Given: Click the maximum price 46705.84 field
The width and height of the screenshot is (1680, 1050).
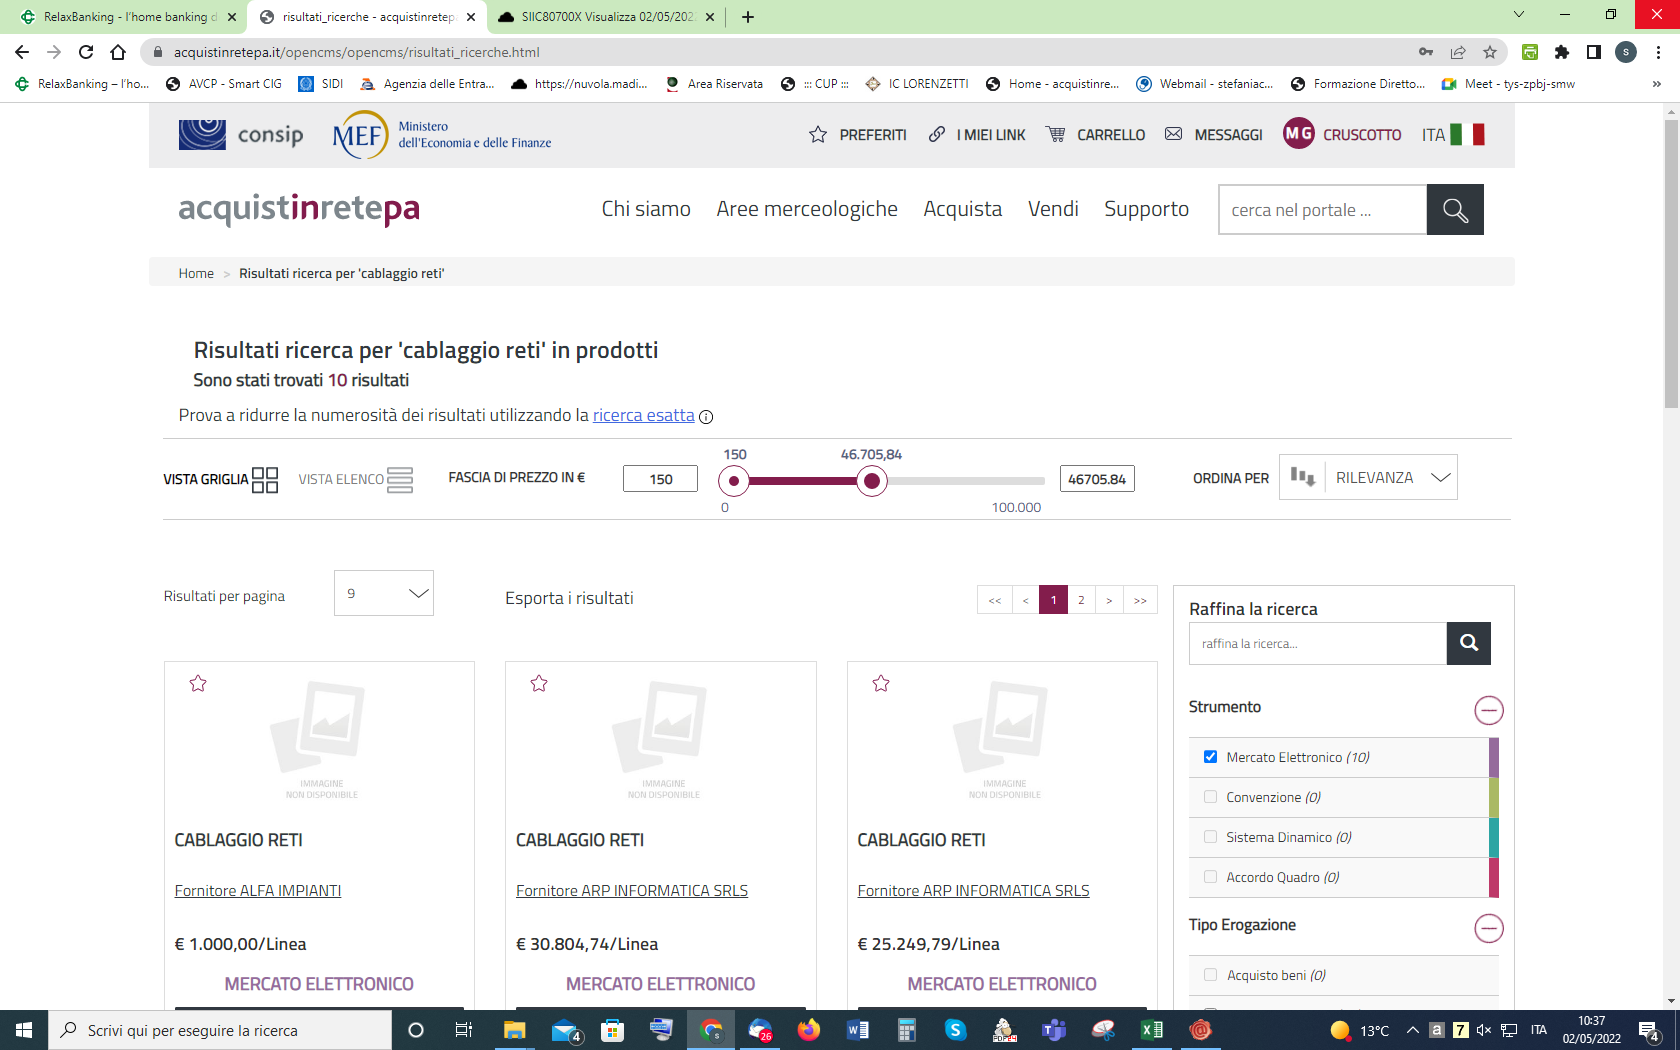Looking at the screenshot, I should tap(1097, 479).
